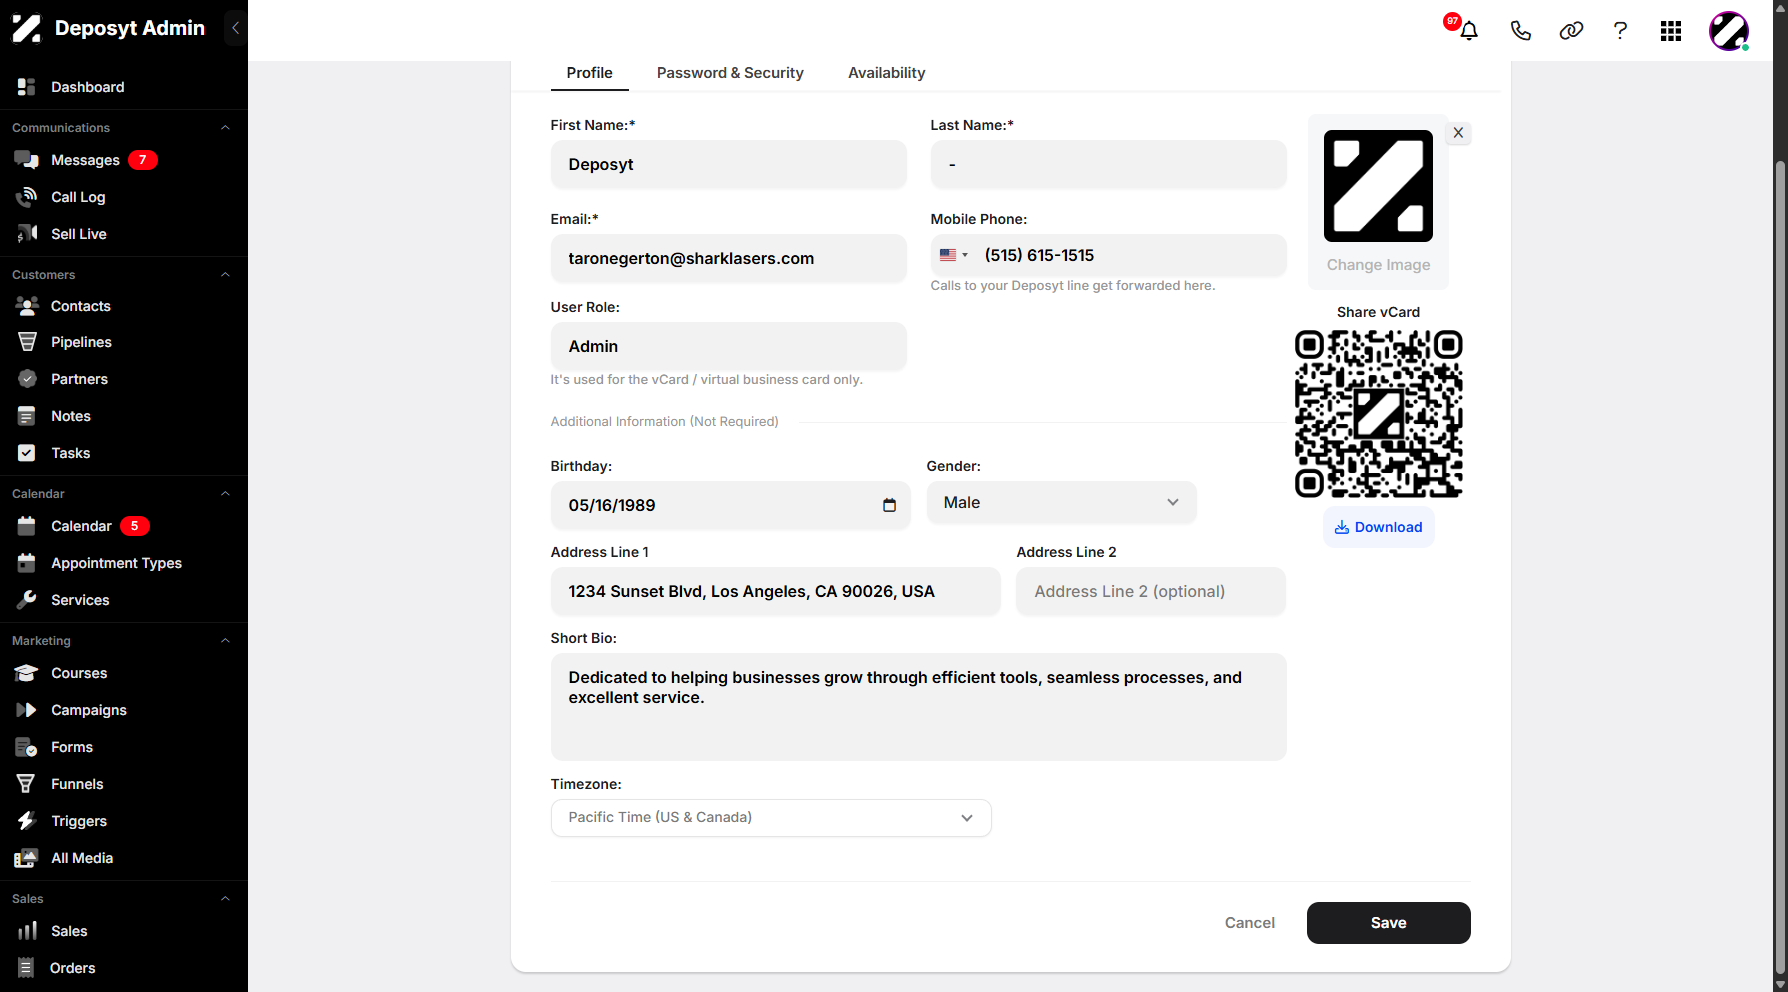Collapse the Communications section

tap(225, 128)
